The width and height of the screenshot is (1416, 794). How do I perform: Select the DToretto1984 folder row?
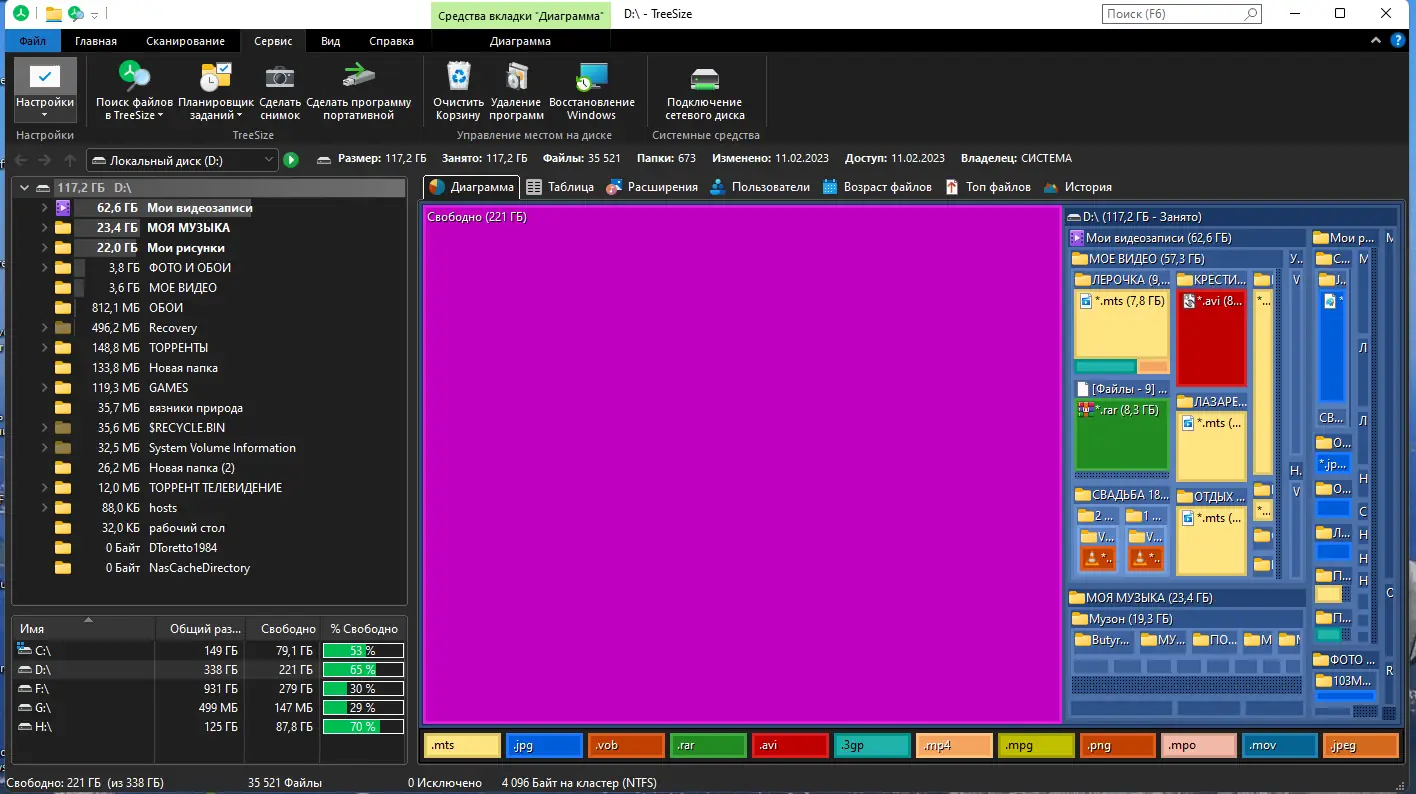(x=209, y=548)
